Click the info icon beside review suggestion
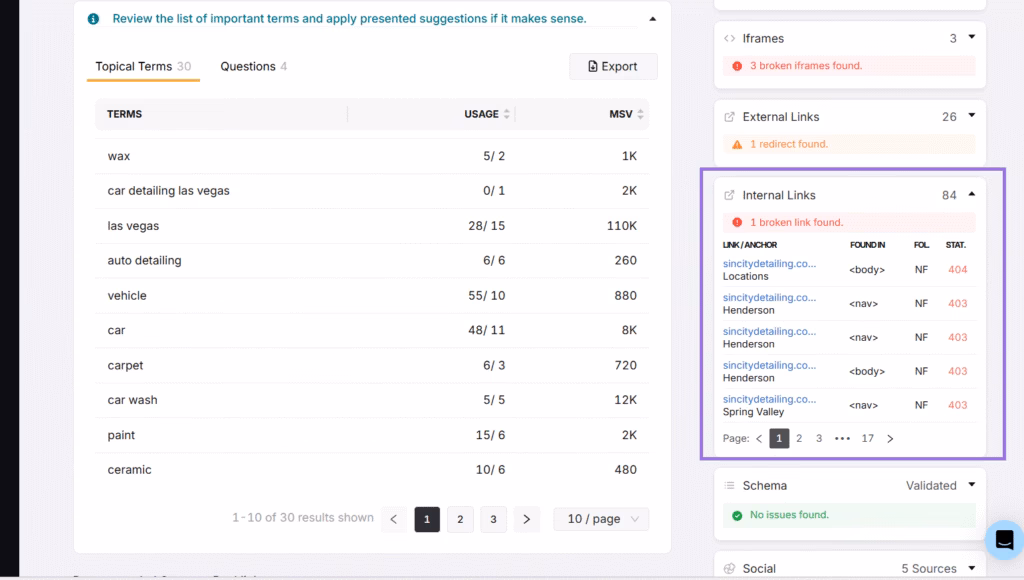This screenshot has width=1024, height=580. [93, 19]
